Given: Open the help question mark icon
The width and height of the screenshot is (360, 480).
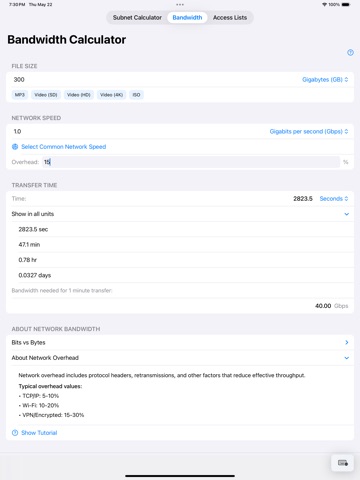Looking at the screenshot, I should click(x=350, y=52).
